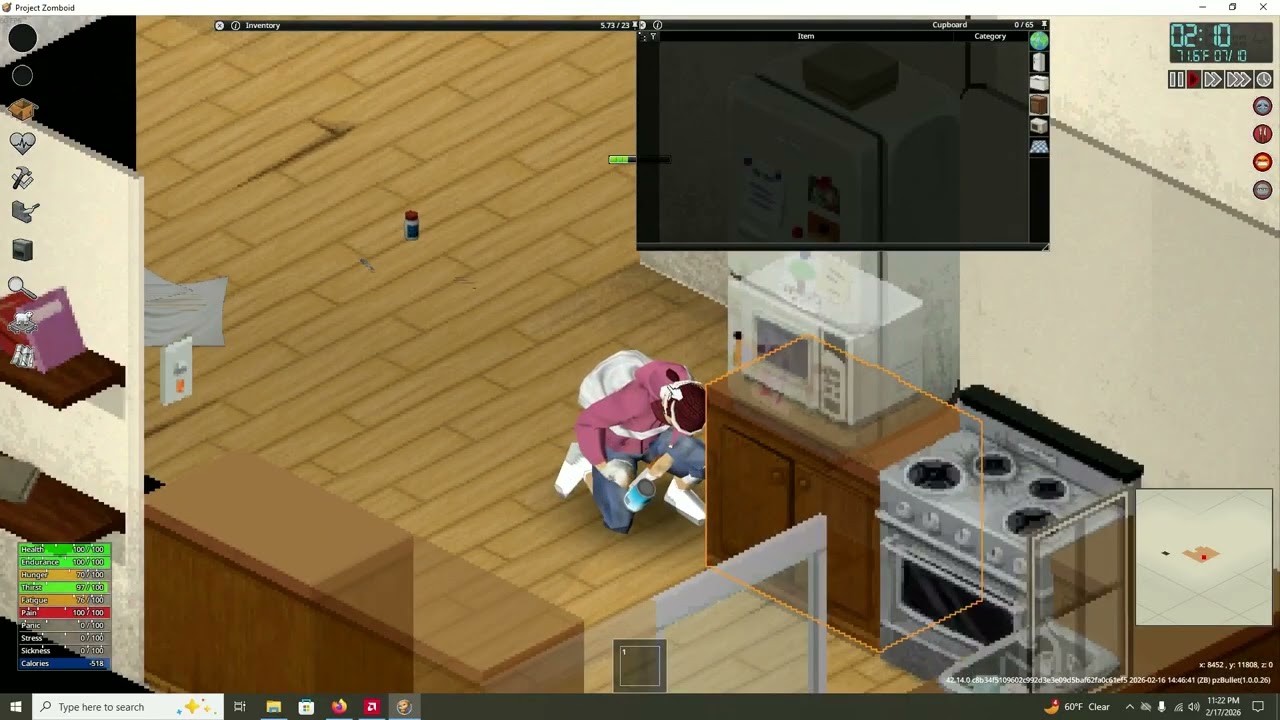Viewport: 1280px width, 720px height.
Task: Open File Explorer from the taskbar
Action: (273, 707)
